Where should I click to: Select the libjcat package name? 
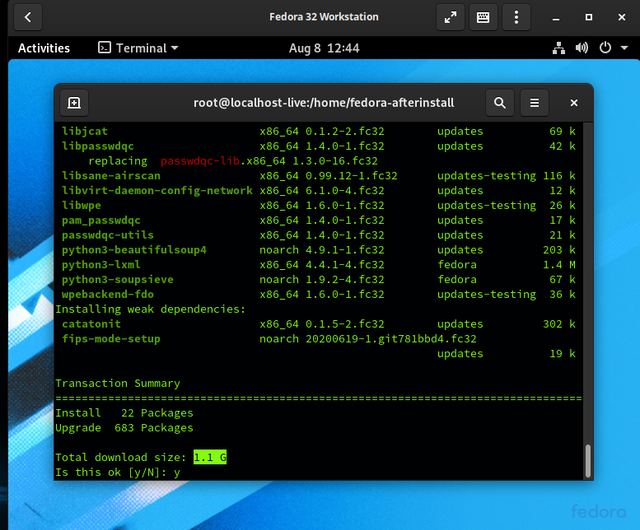(x=85, y=131)
